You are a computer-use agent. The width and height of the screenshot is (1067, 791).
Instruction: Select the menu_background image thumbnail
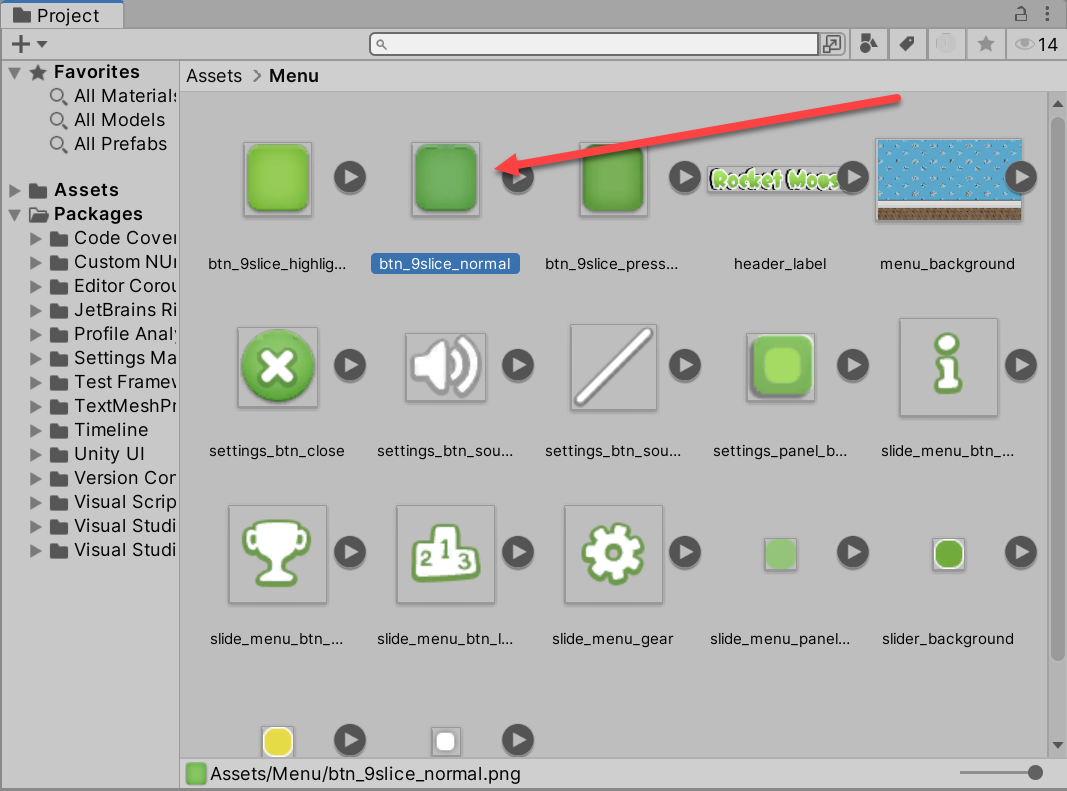tap(949, 180)
